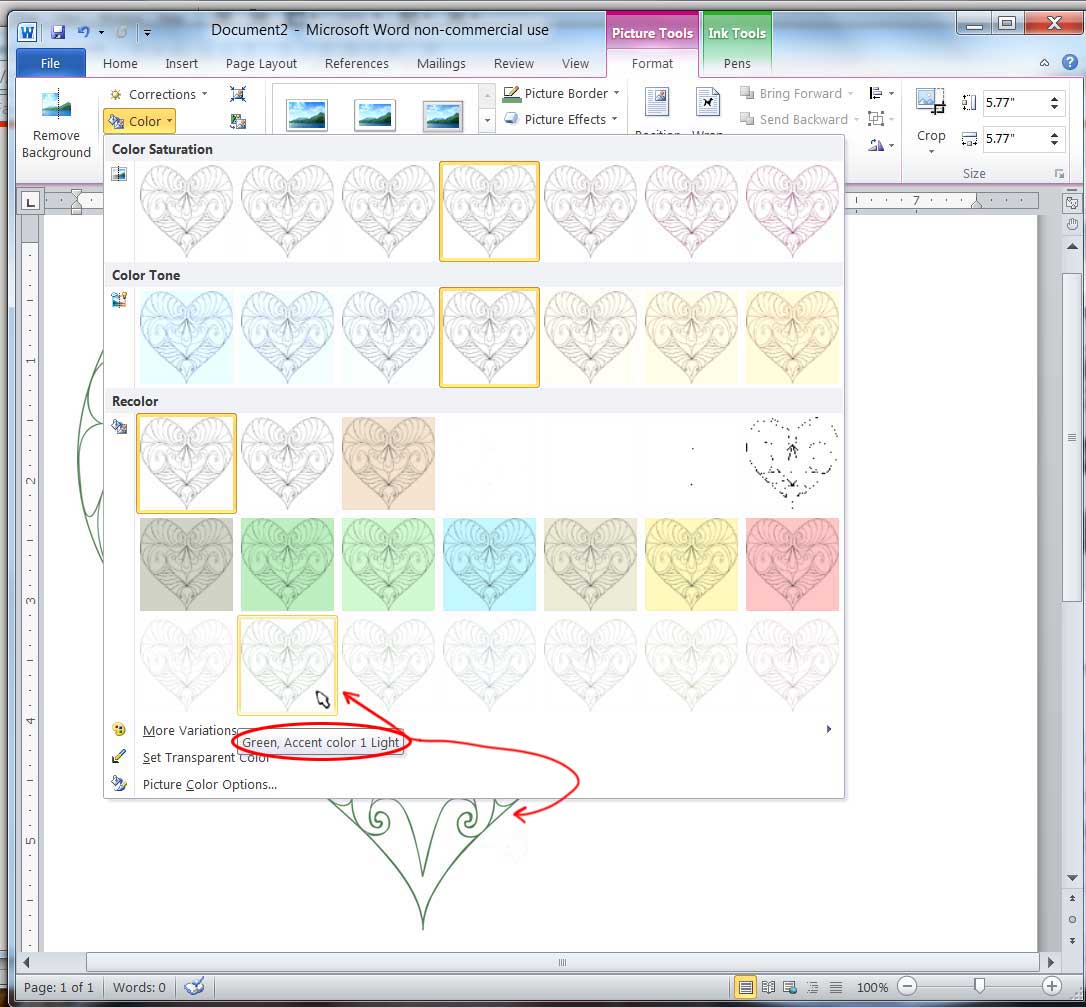
Task: Enable Draft view from status bar
Action: [x=835, y=987]
